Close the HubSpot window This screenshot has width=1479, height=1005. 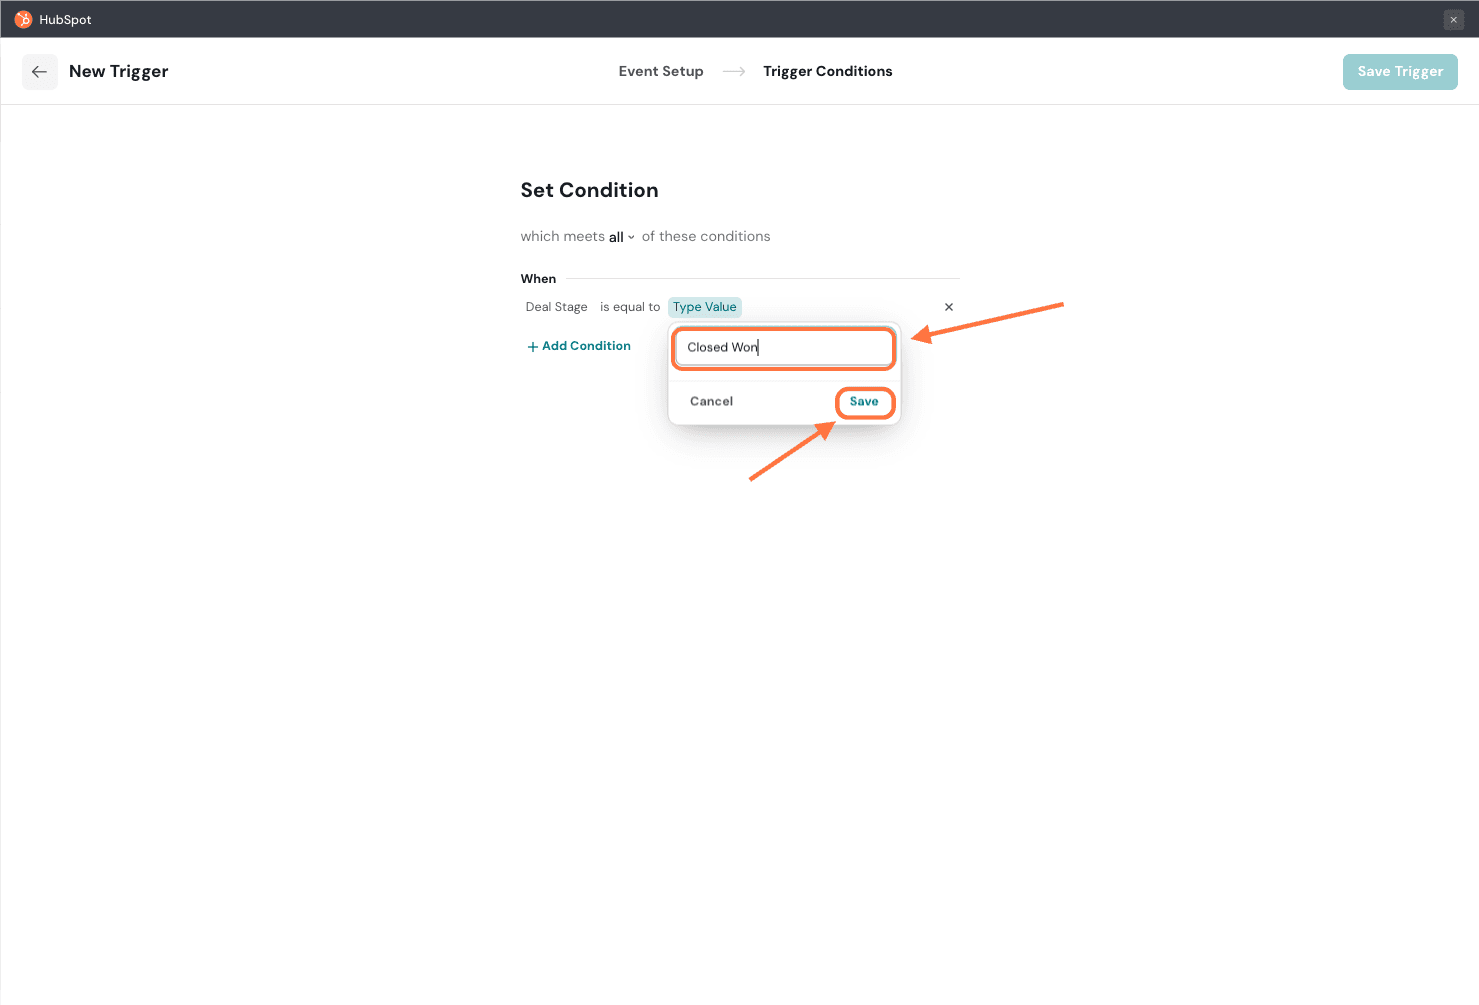1453,20
